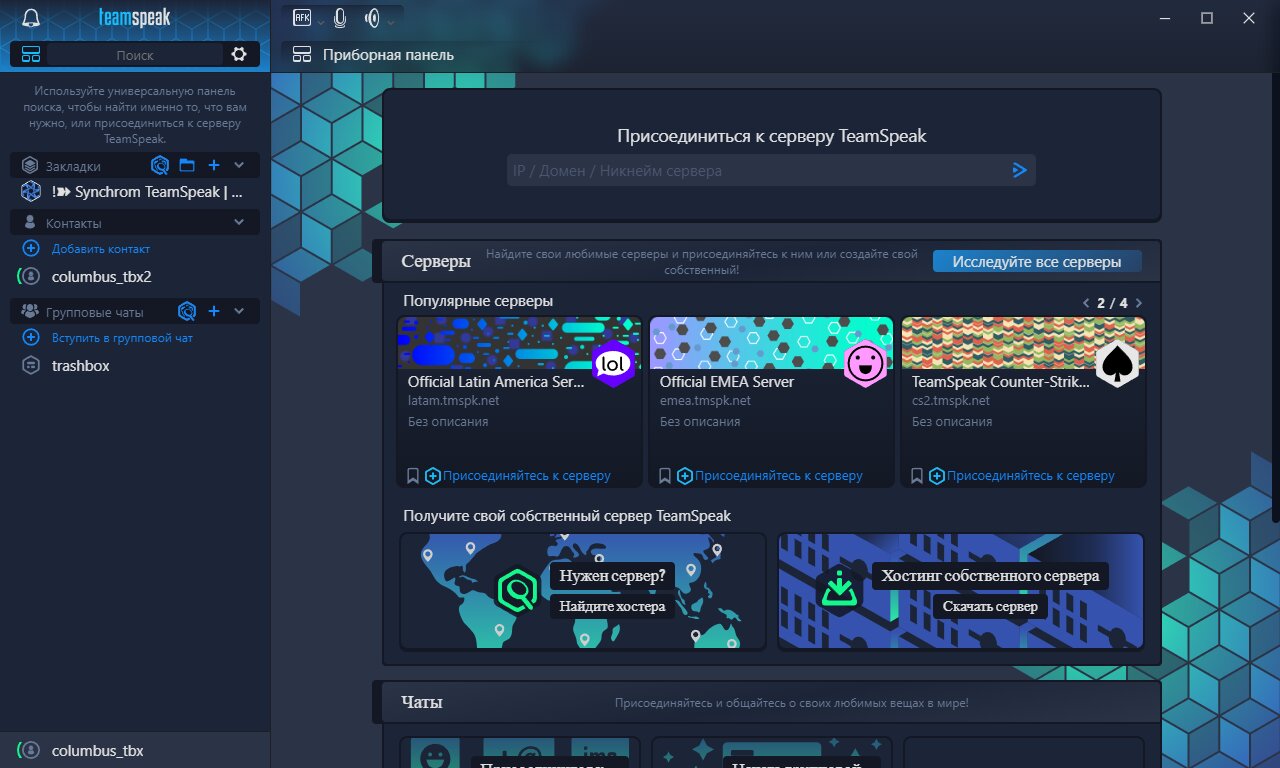This screenshot has height=768, width=1280.
Task: Open the notifications bell icon
Action: 31,18
